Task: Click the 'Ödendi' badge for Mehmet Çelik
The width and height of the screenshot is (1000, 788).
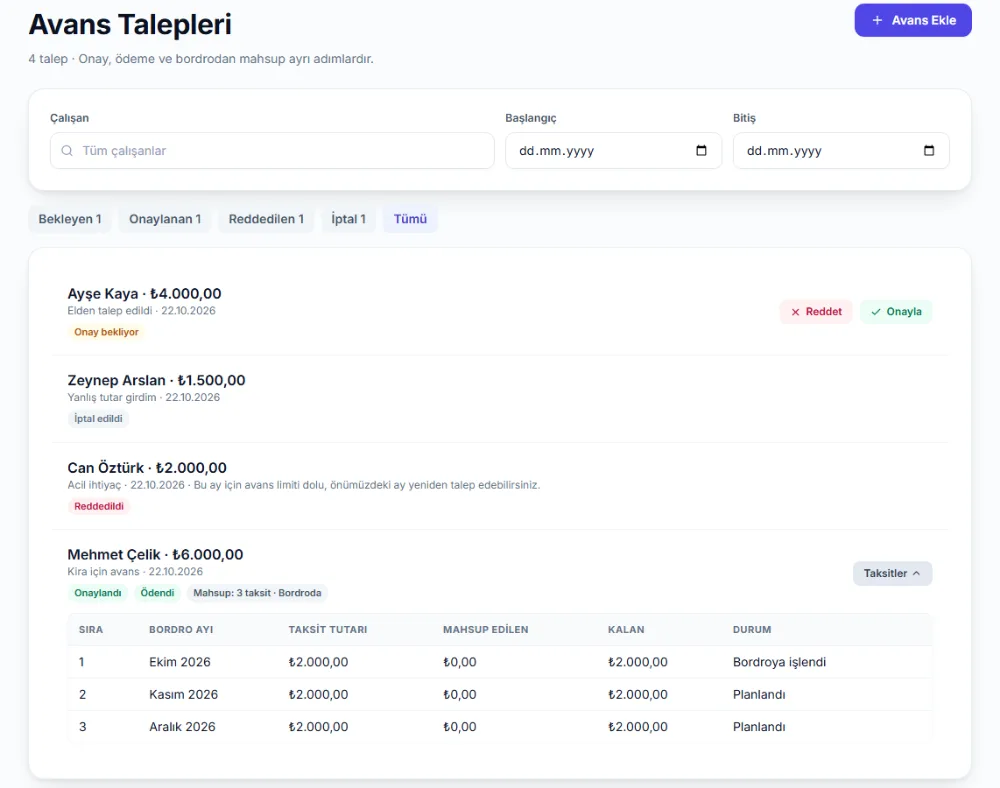Action: pos(157,593)
